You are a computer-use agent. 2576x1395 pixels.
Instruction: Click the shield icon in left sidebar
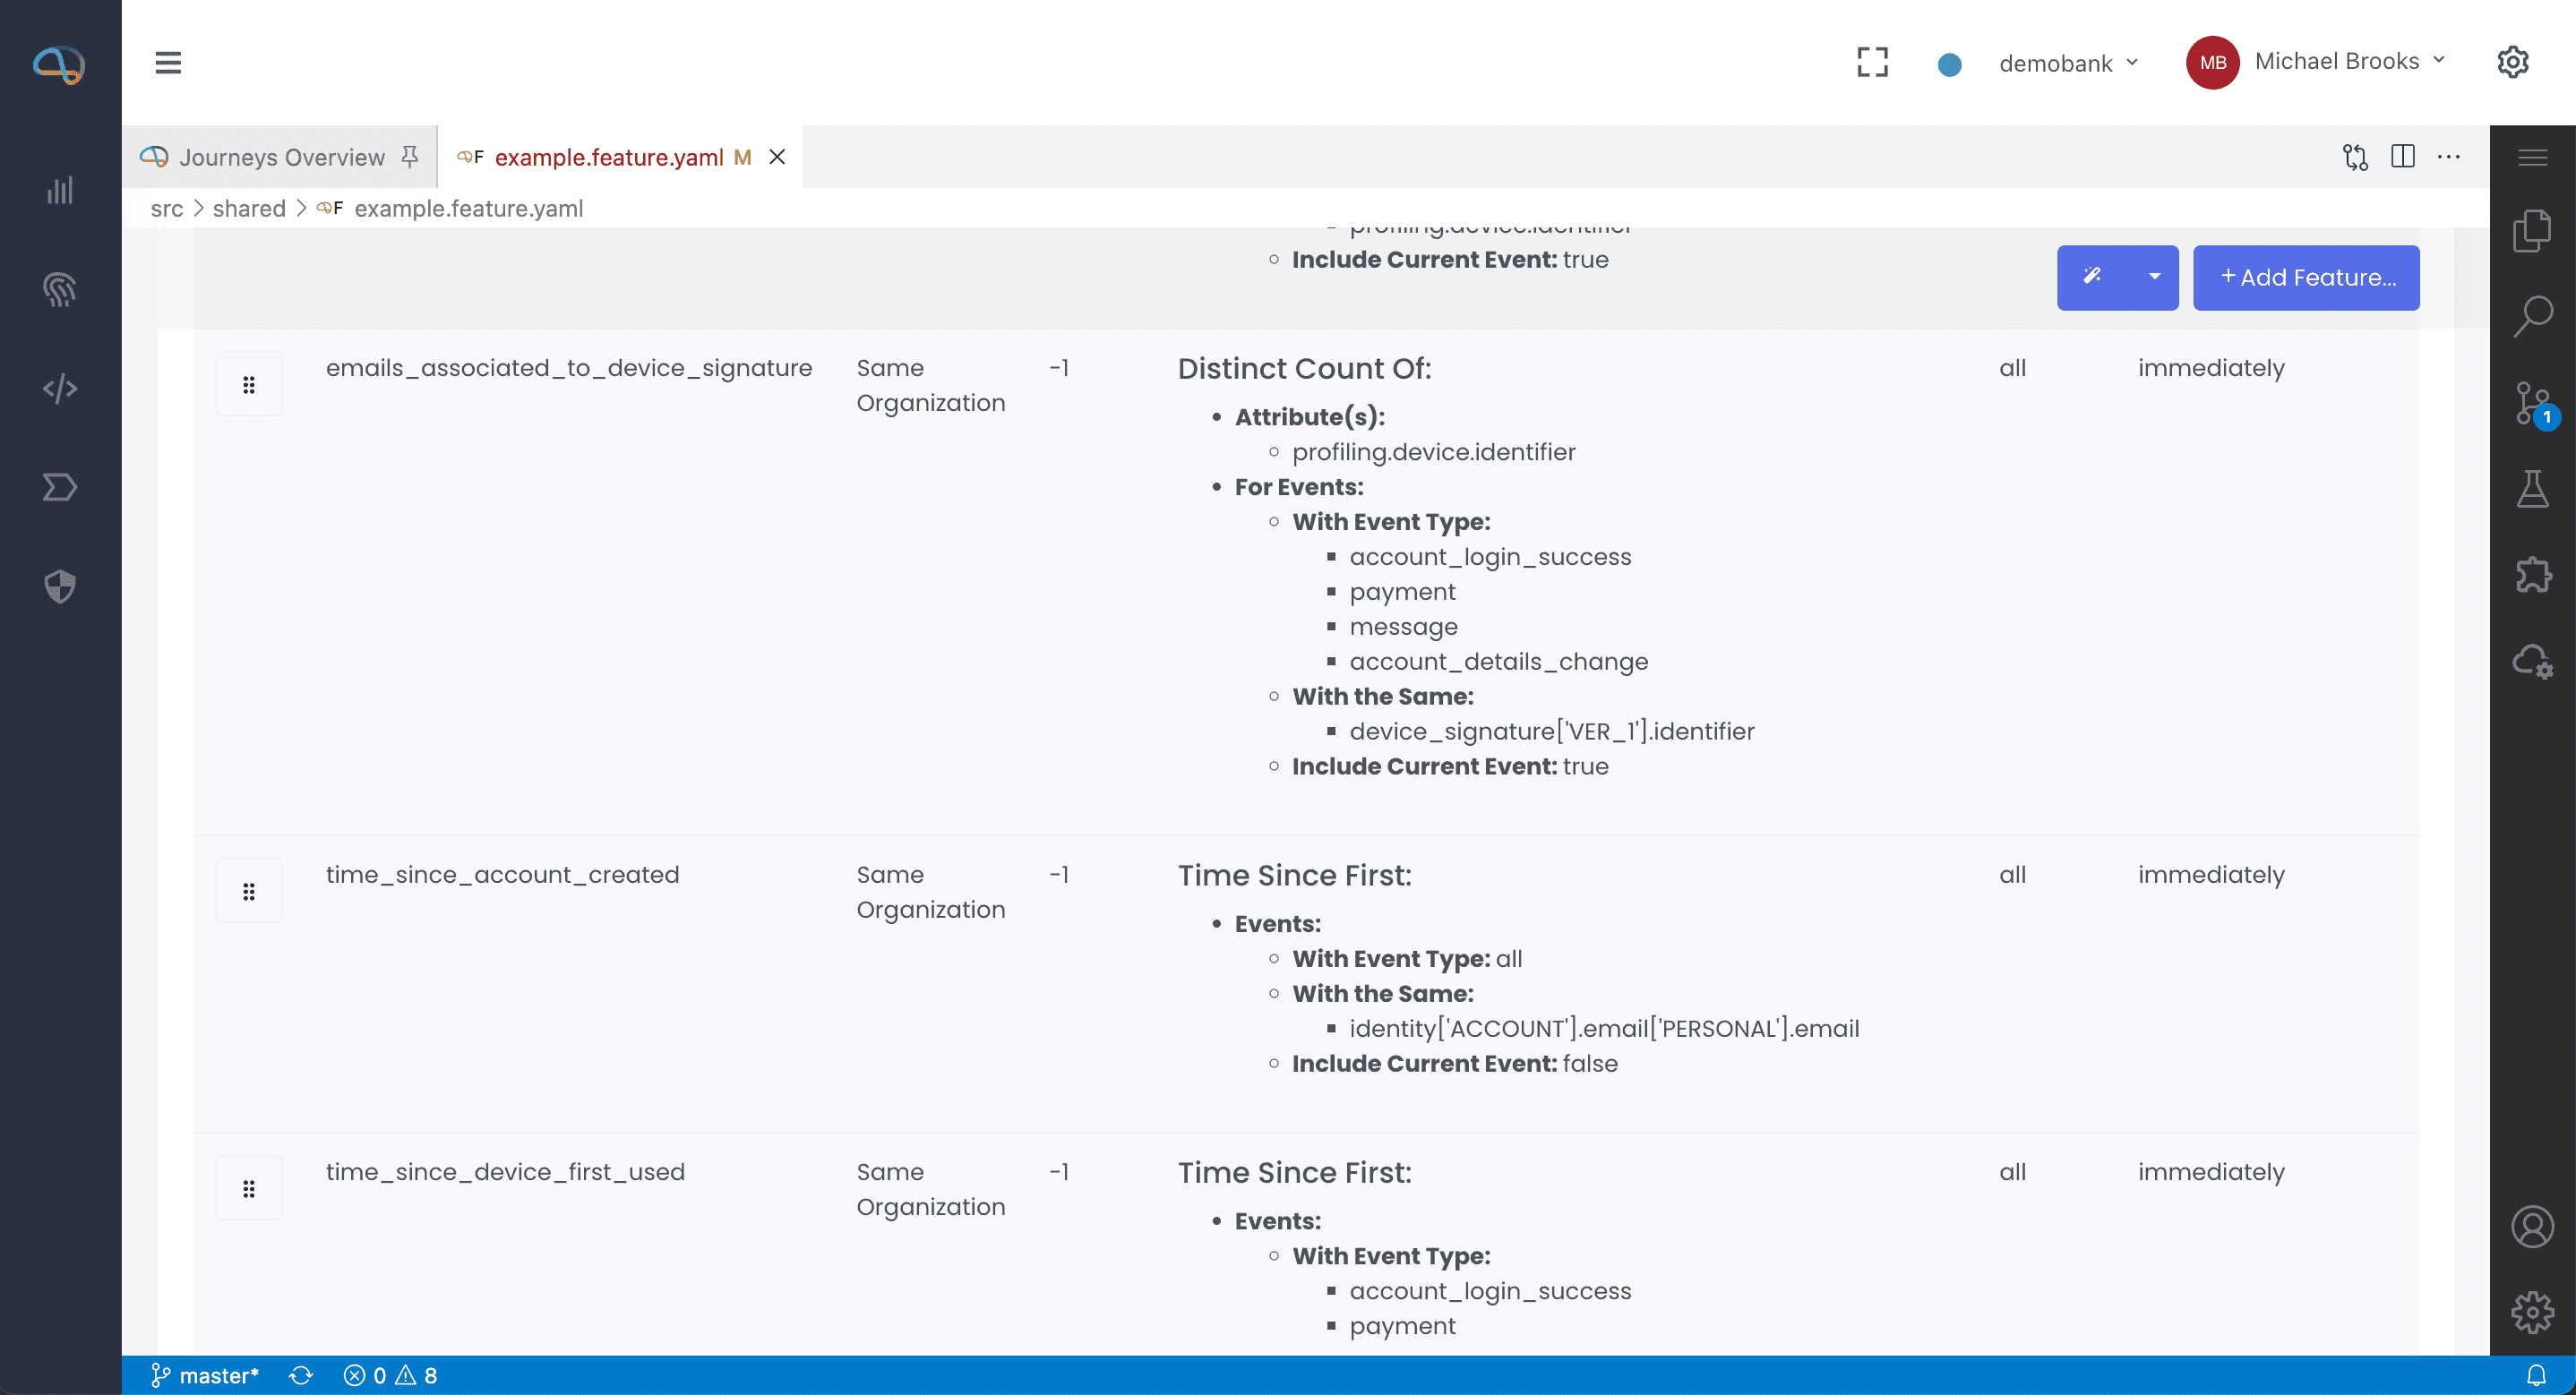(x=60, y=586)
